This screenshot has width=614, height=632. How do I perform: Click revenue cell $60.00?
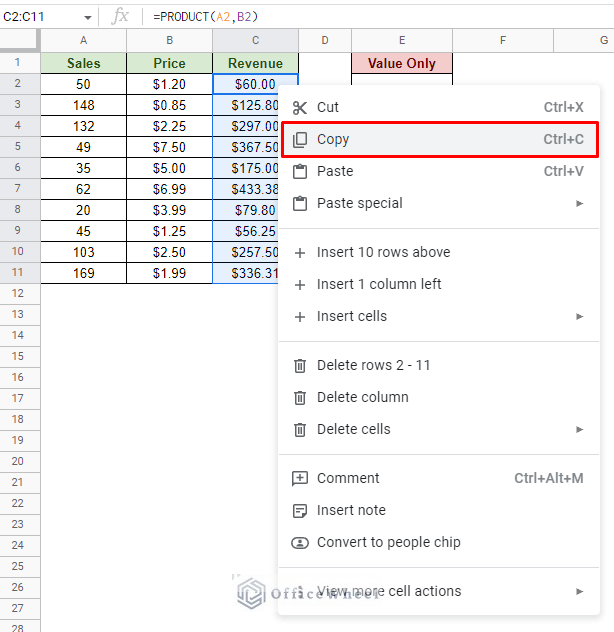coord(255,84)
